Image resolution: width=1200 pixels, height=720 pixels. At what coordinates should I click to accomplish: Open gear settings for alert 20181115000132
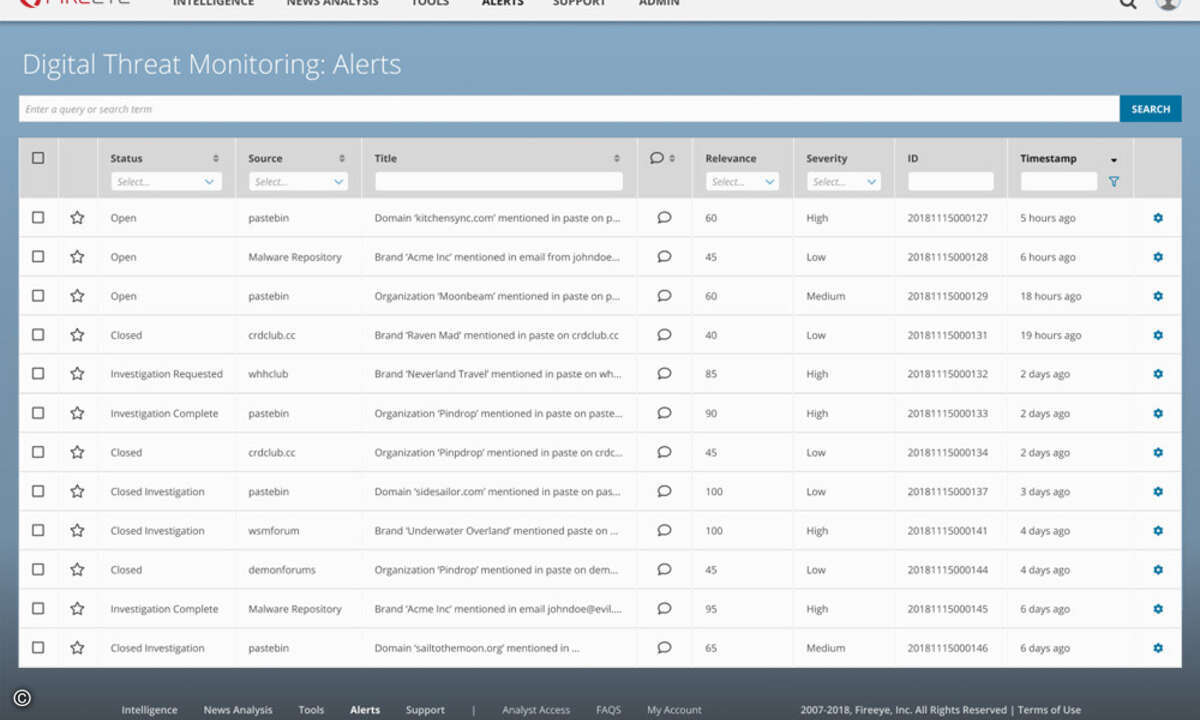(x=1158, y=374)
